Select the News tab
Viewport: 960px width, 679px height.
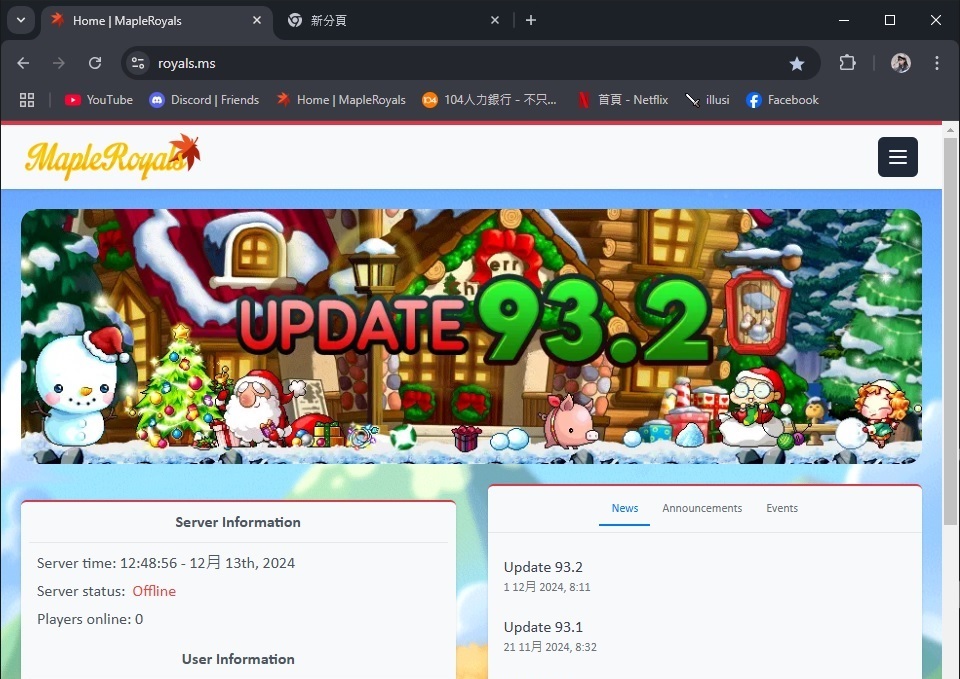(x=625, y=508)
